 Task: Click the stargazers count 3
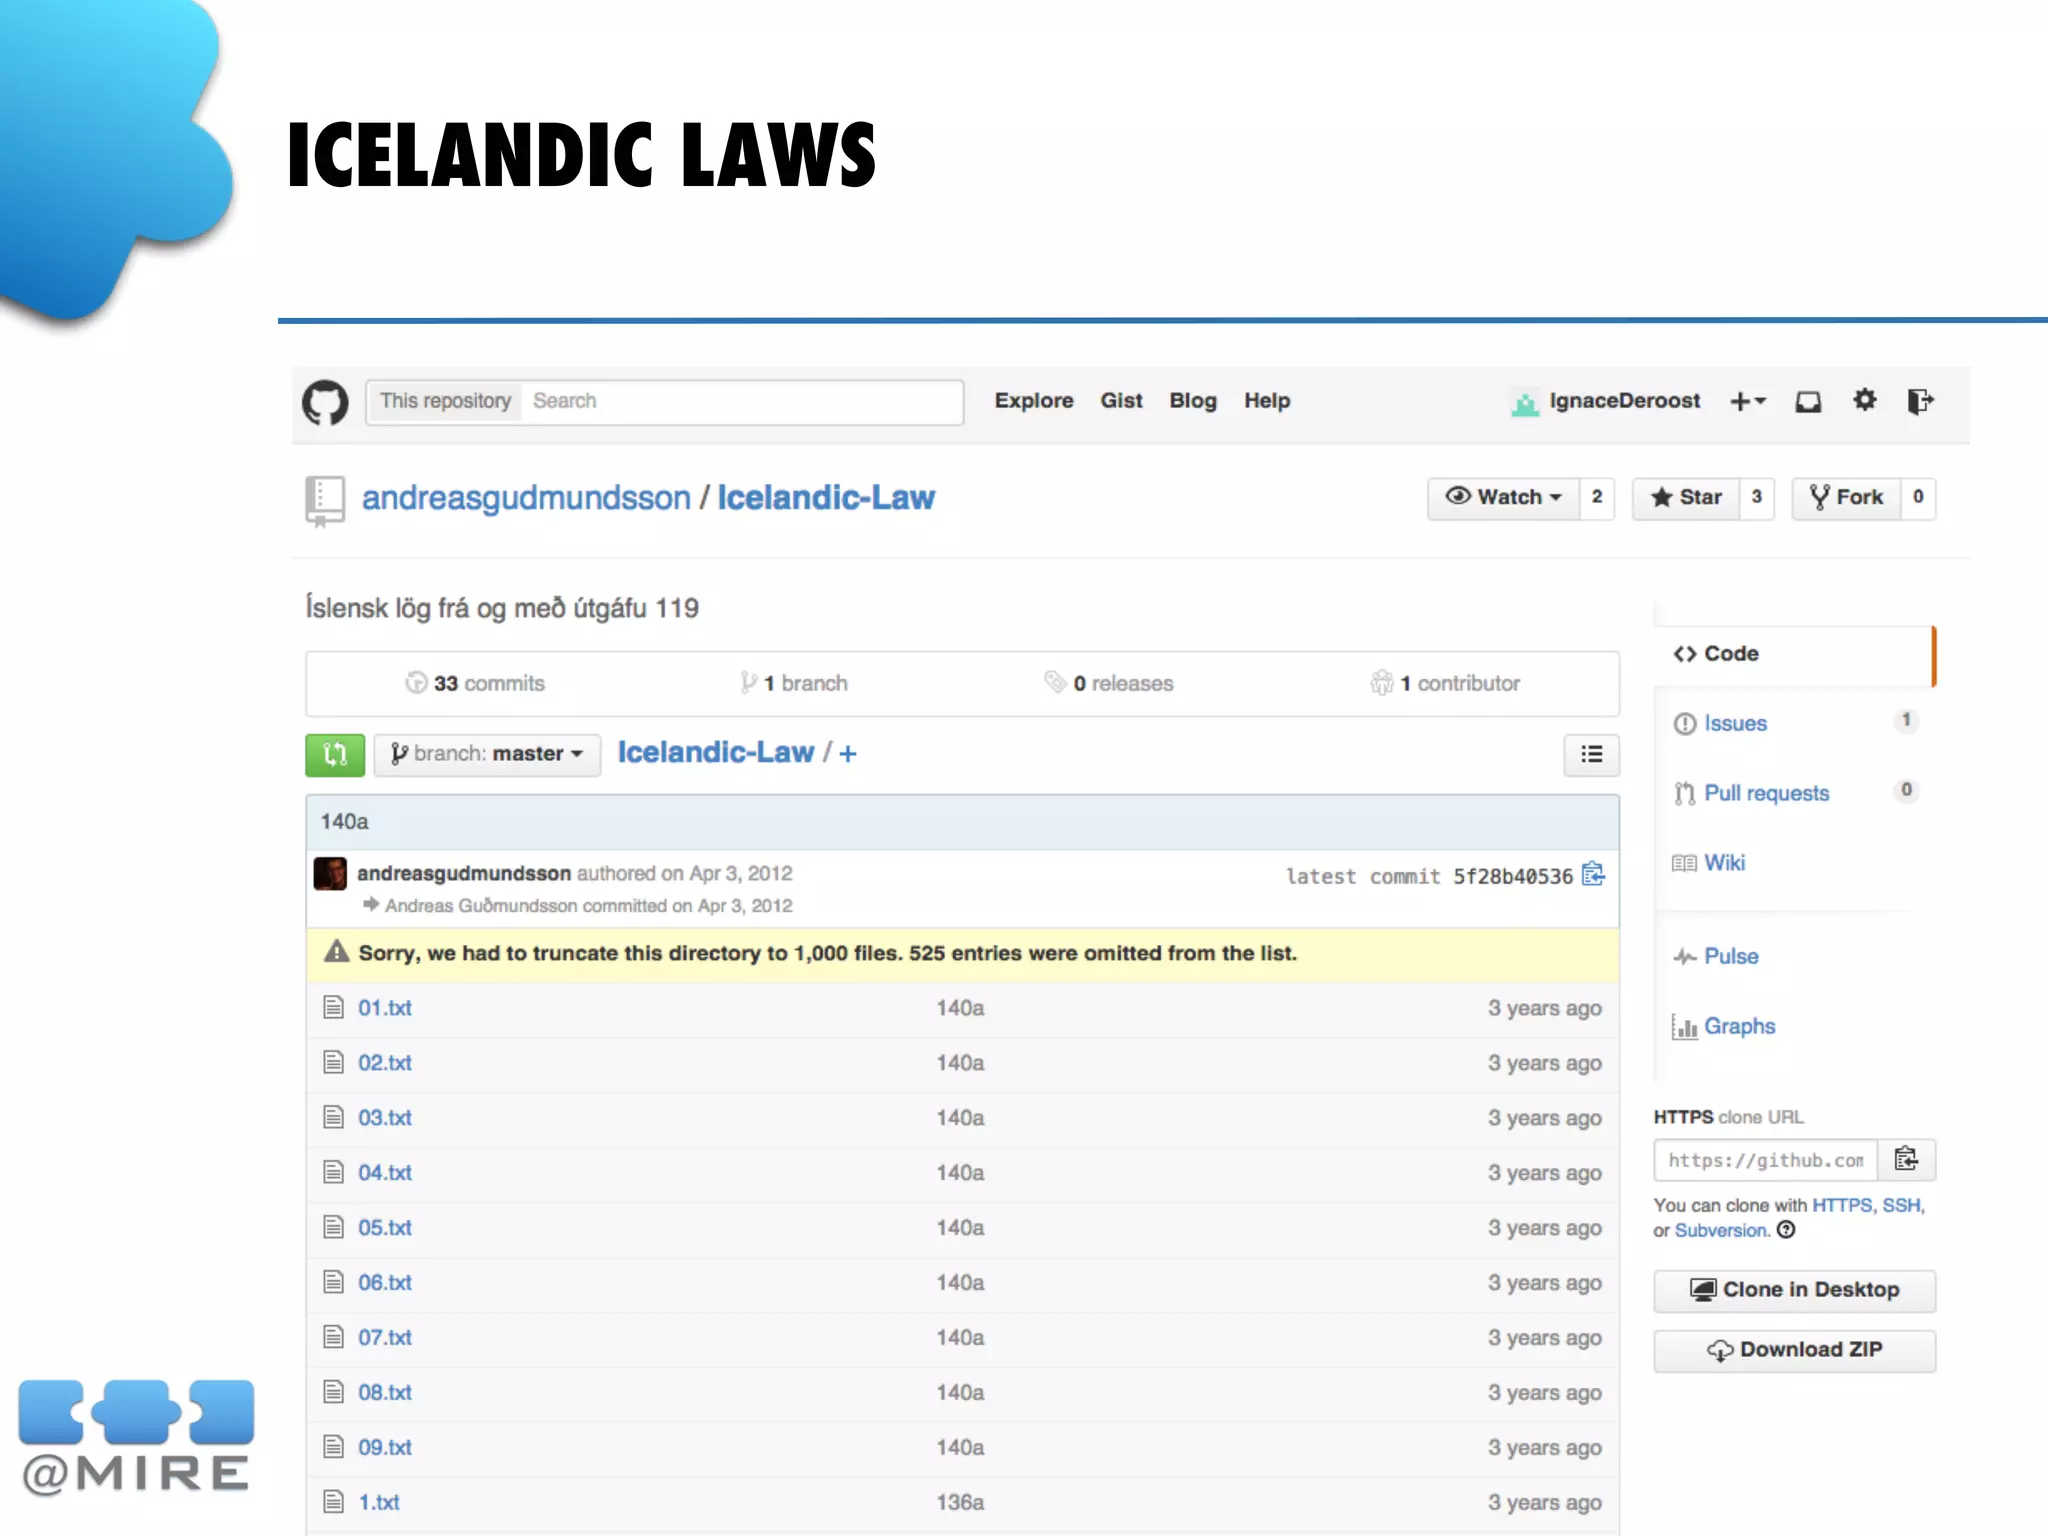coord(1757,497)
